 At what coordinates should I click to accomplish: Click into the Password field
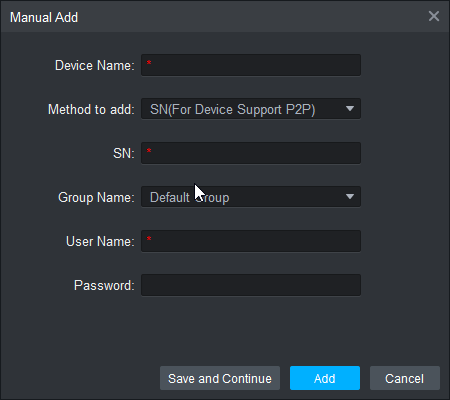[251, 285]
